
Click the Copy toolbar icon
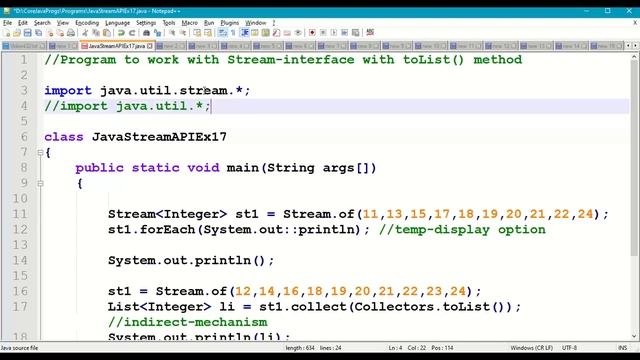coord(96,33)
